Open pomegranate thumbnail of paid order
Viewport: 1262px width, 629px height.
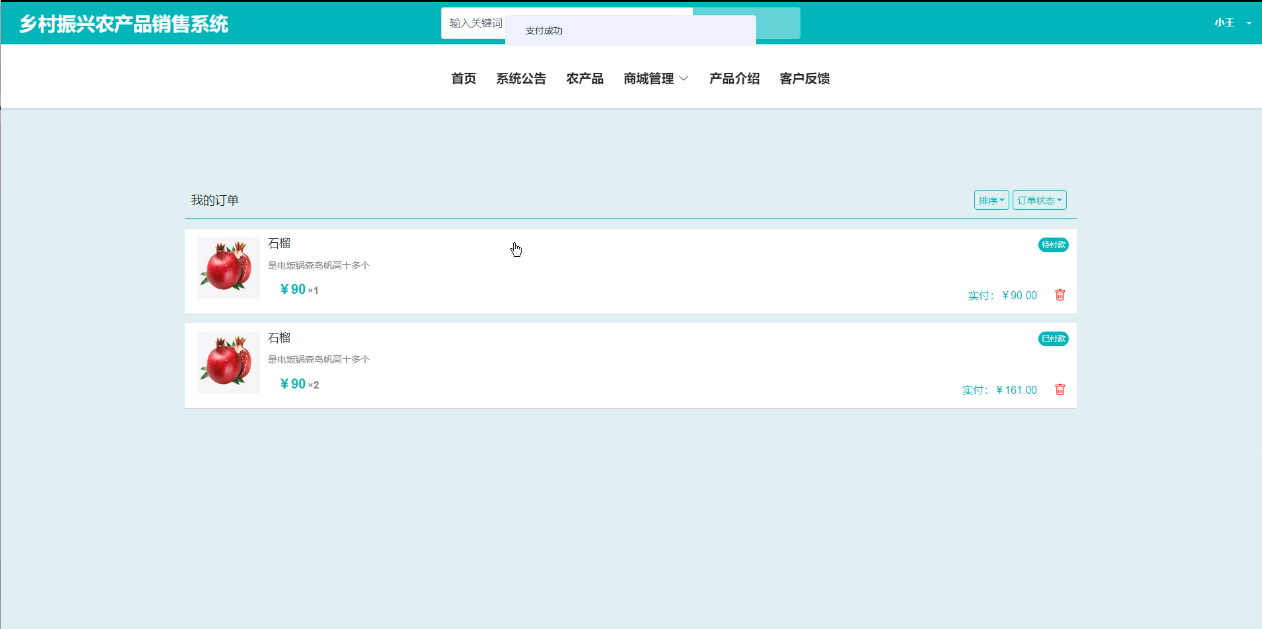click(x=228, y=362)
